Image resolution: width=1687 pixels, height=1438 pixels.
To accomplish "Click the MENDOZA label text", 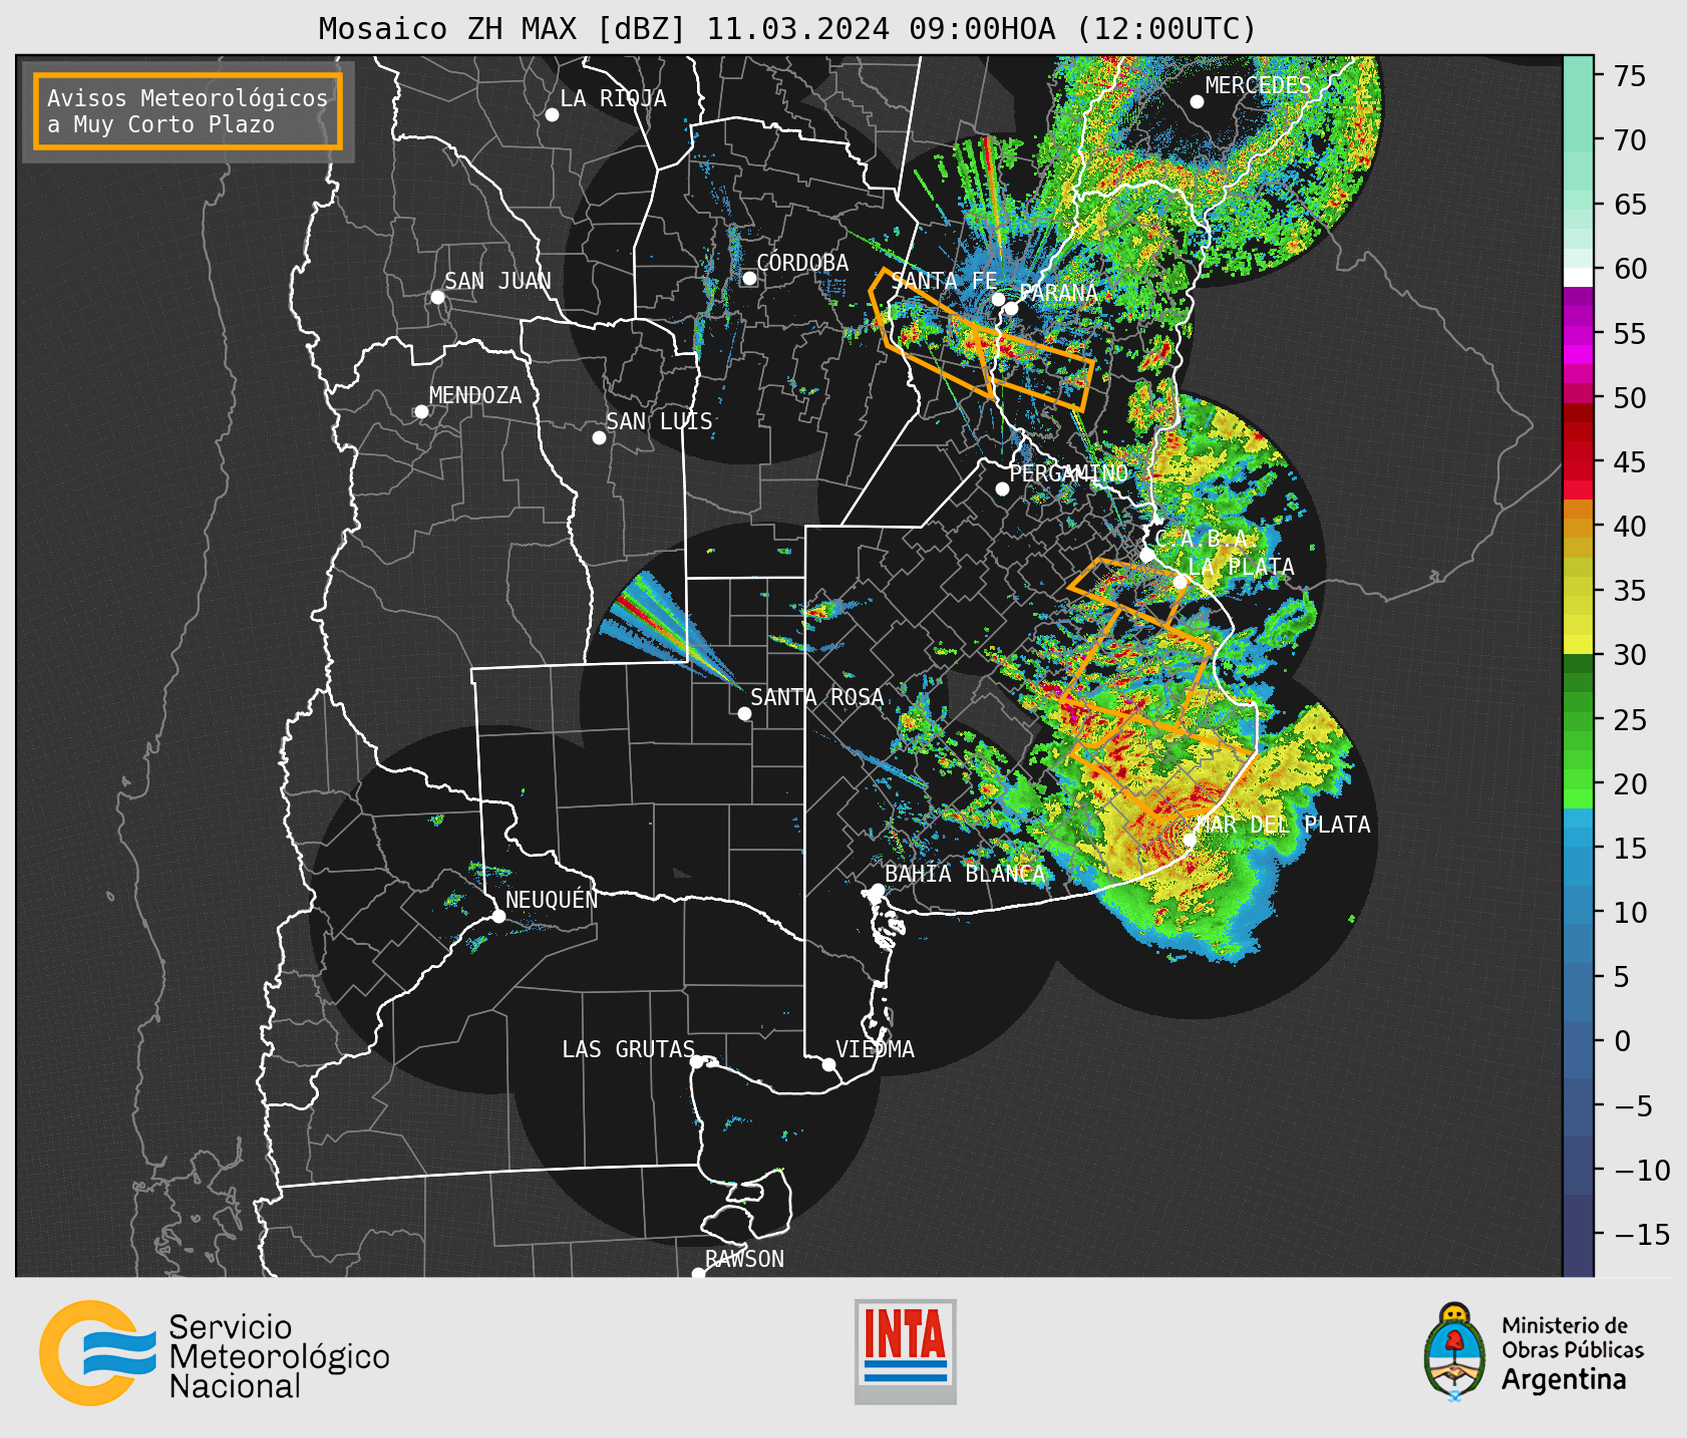I will [475, 395].
